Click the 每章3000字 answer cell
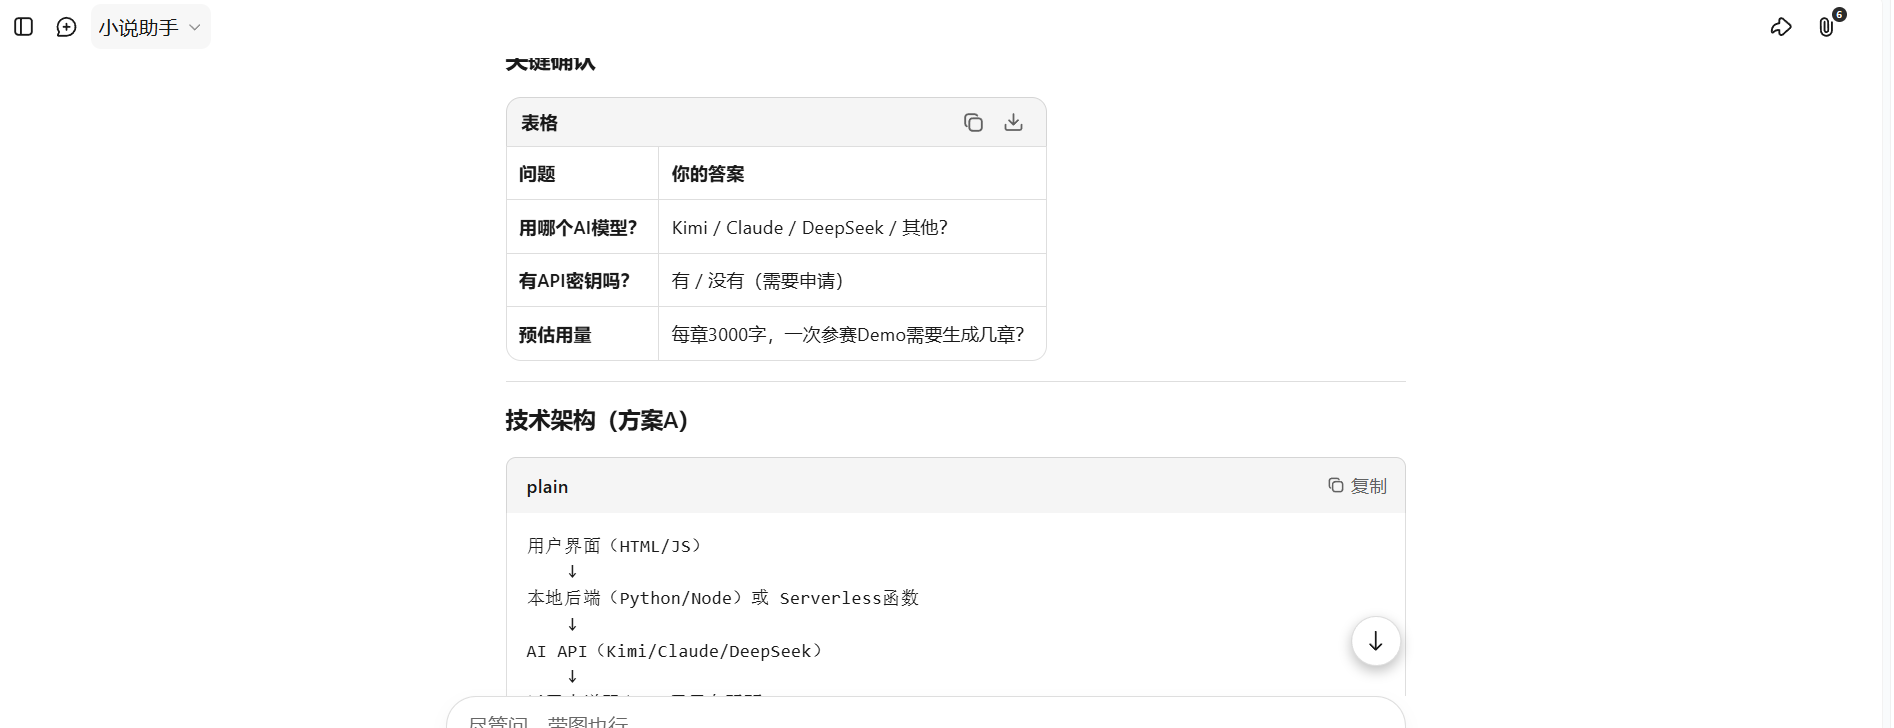 click(847, 335)
